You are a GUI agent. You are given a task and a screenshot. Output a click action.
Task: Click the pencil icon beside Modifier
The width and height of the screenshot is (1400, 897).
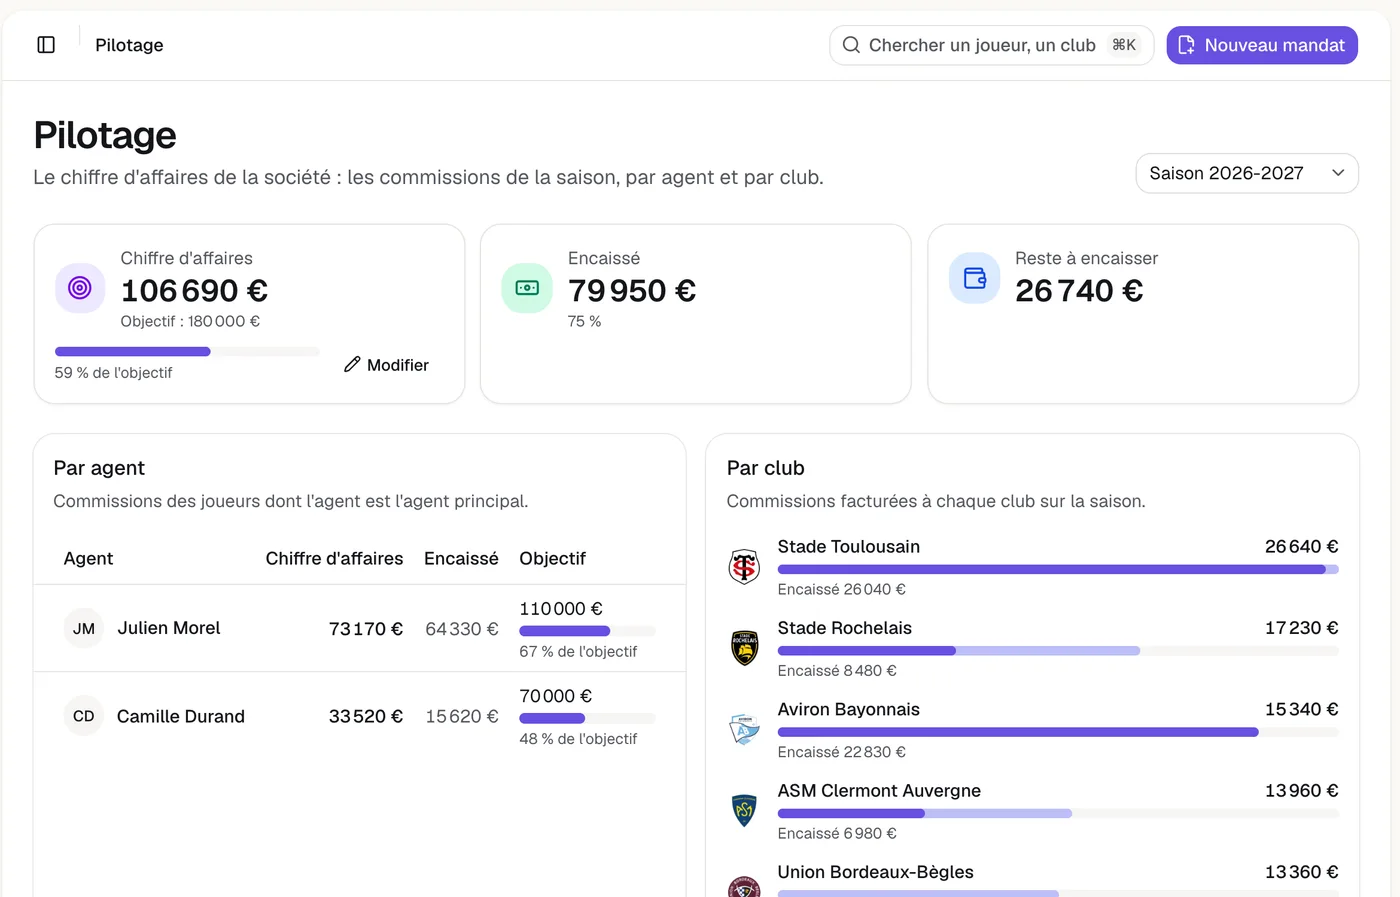(352, 365)
